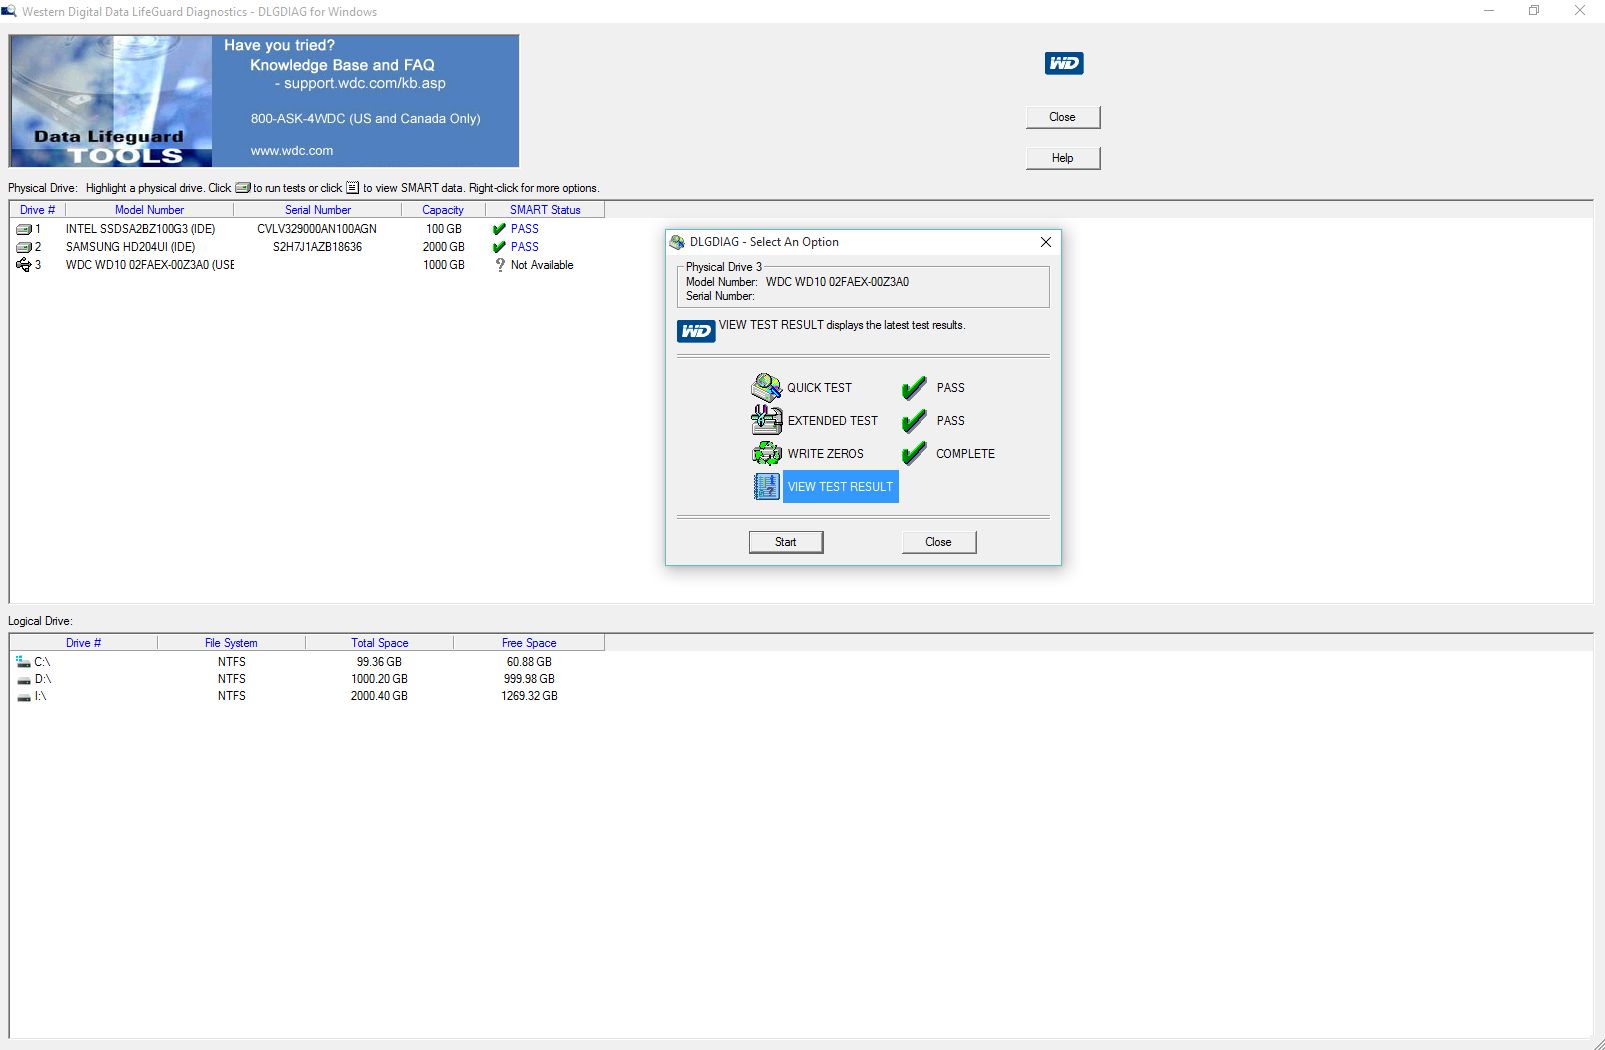Sort logical drives by Free Space column
1605x1050 pixels.
tap(529, 643)
